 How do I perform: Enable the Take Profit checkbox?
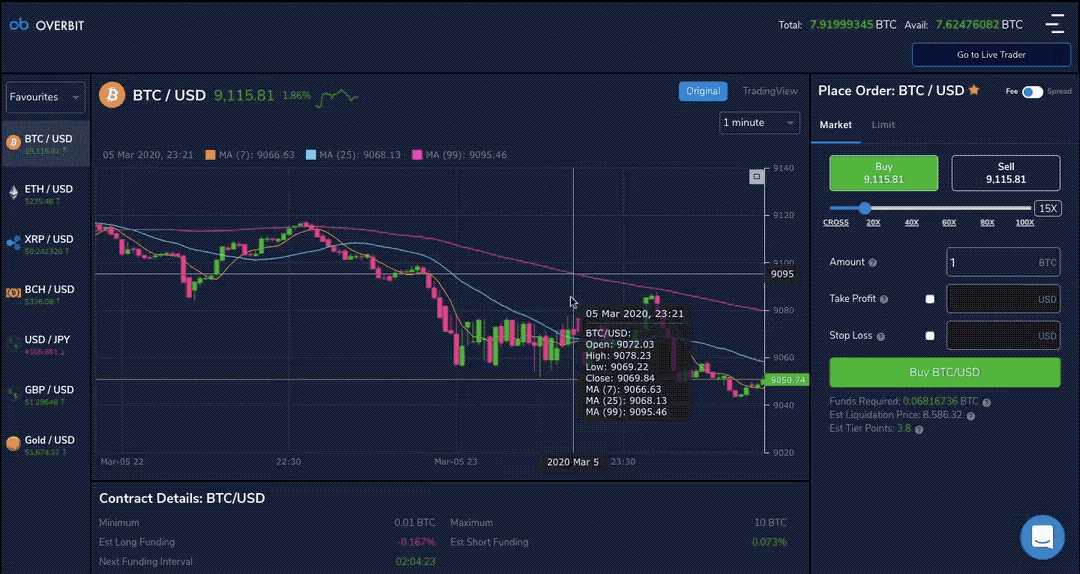tap(930, 299)
